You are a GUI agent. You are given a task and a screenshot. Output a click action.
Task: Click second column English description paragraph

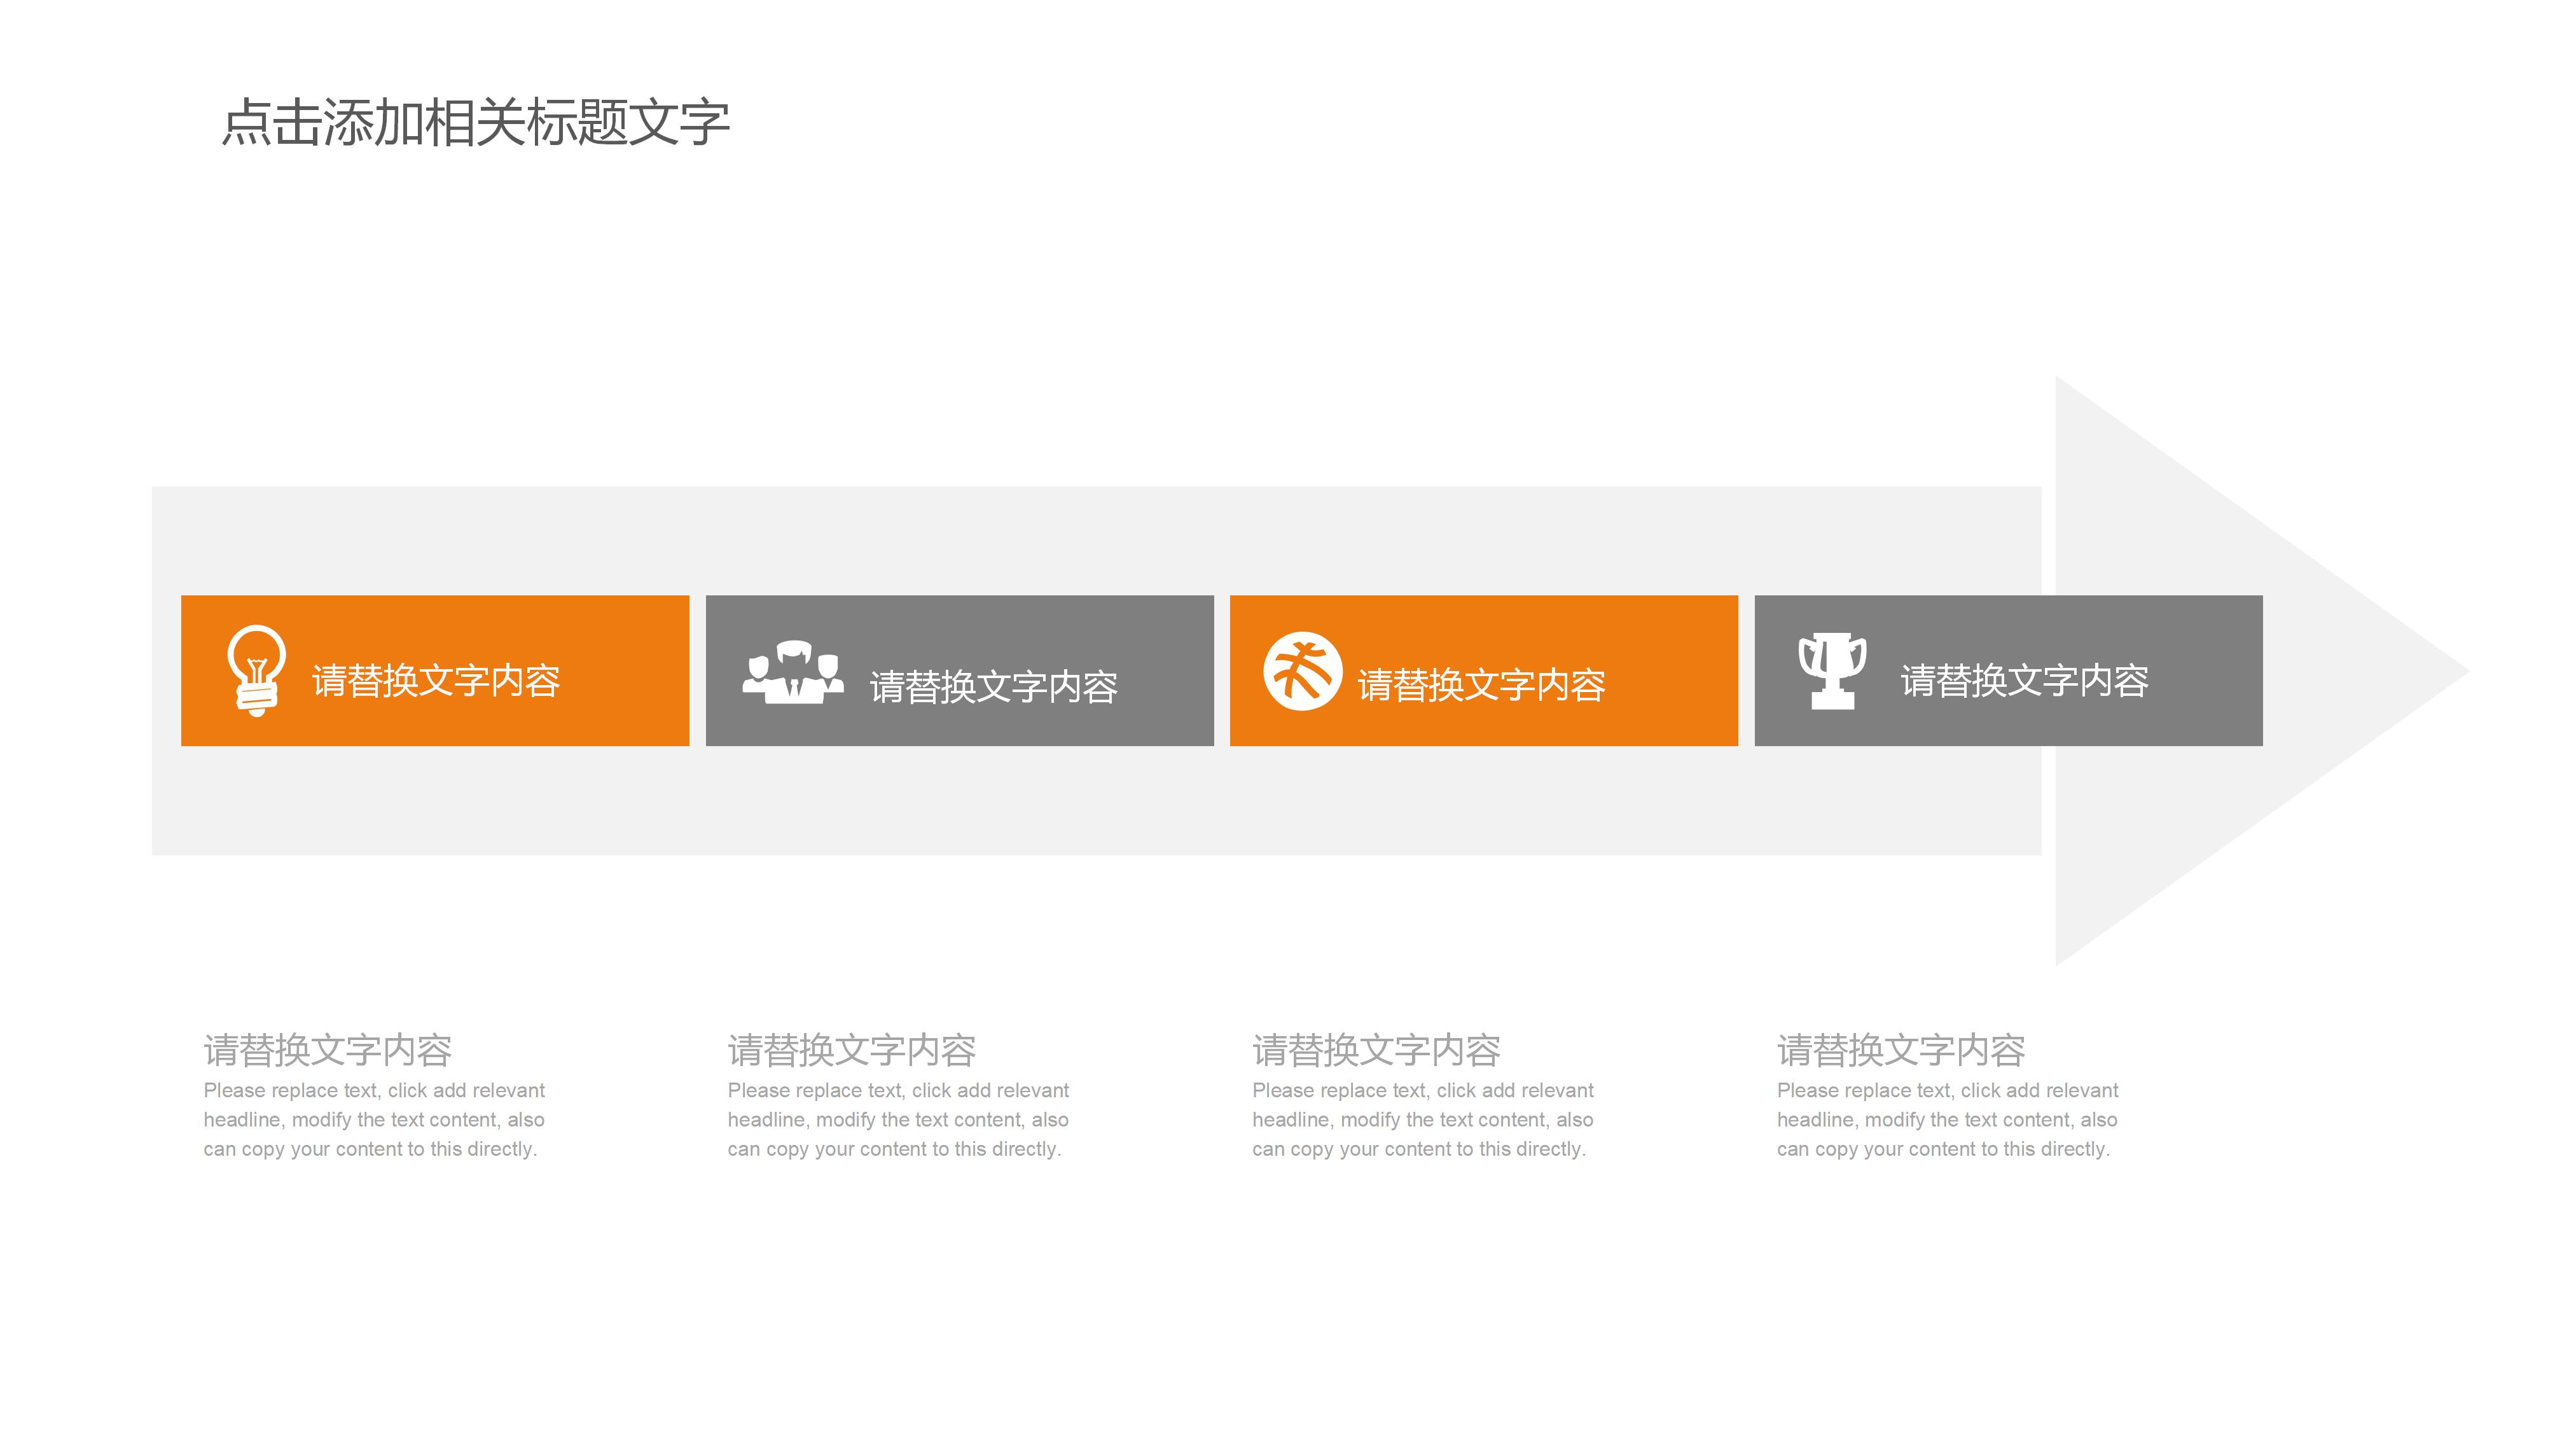pos(898,1120)
